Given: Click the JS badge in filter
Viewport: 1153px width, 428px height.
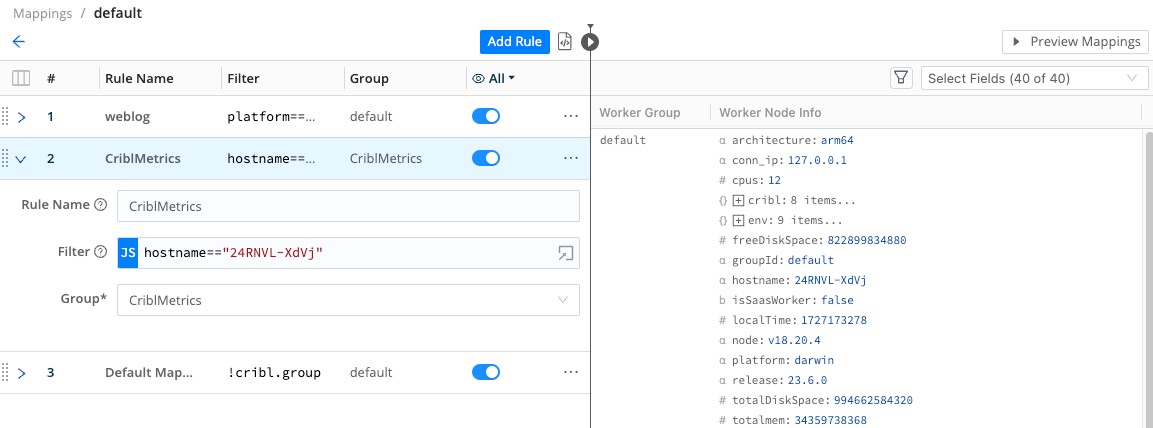Looking at the screenshot, I should [x=128, y=253].
